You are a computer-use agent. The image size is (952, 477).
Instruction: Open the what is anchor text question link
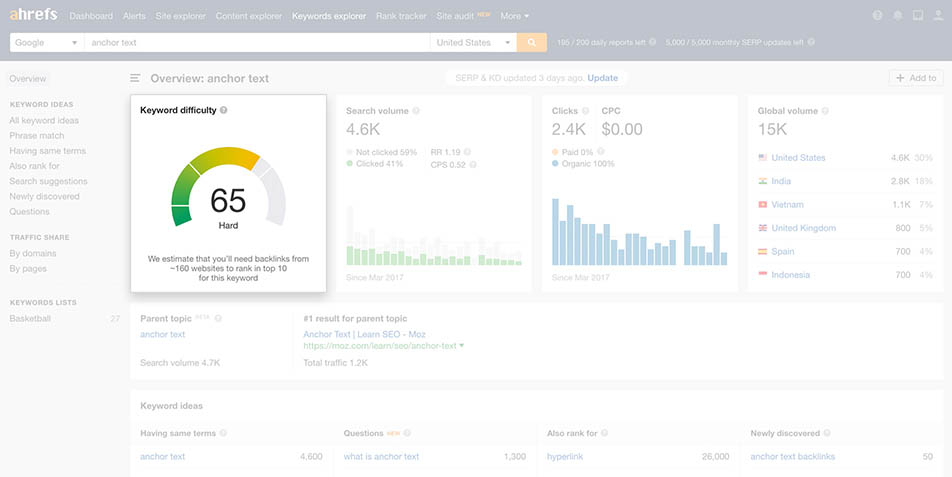(381, 456)
